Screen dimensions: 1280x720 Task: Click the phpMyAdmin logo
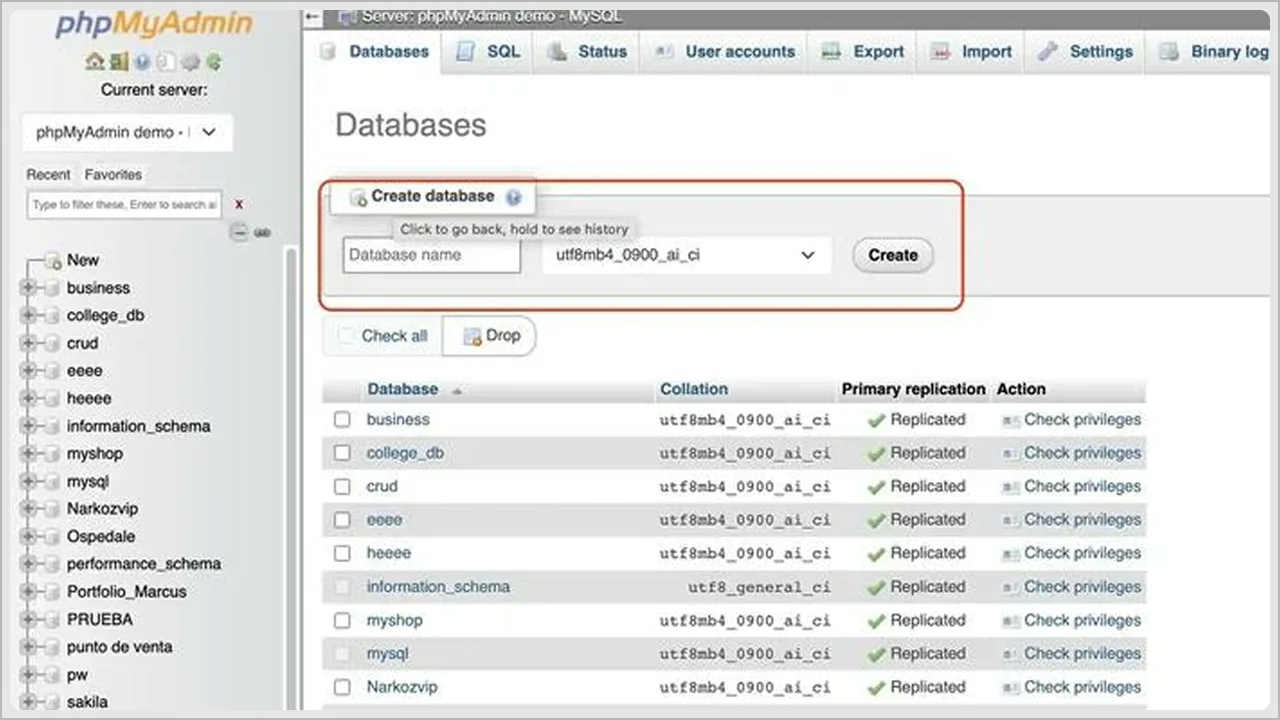[x=152, y=24]
